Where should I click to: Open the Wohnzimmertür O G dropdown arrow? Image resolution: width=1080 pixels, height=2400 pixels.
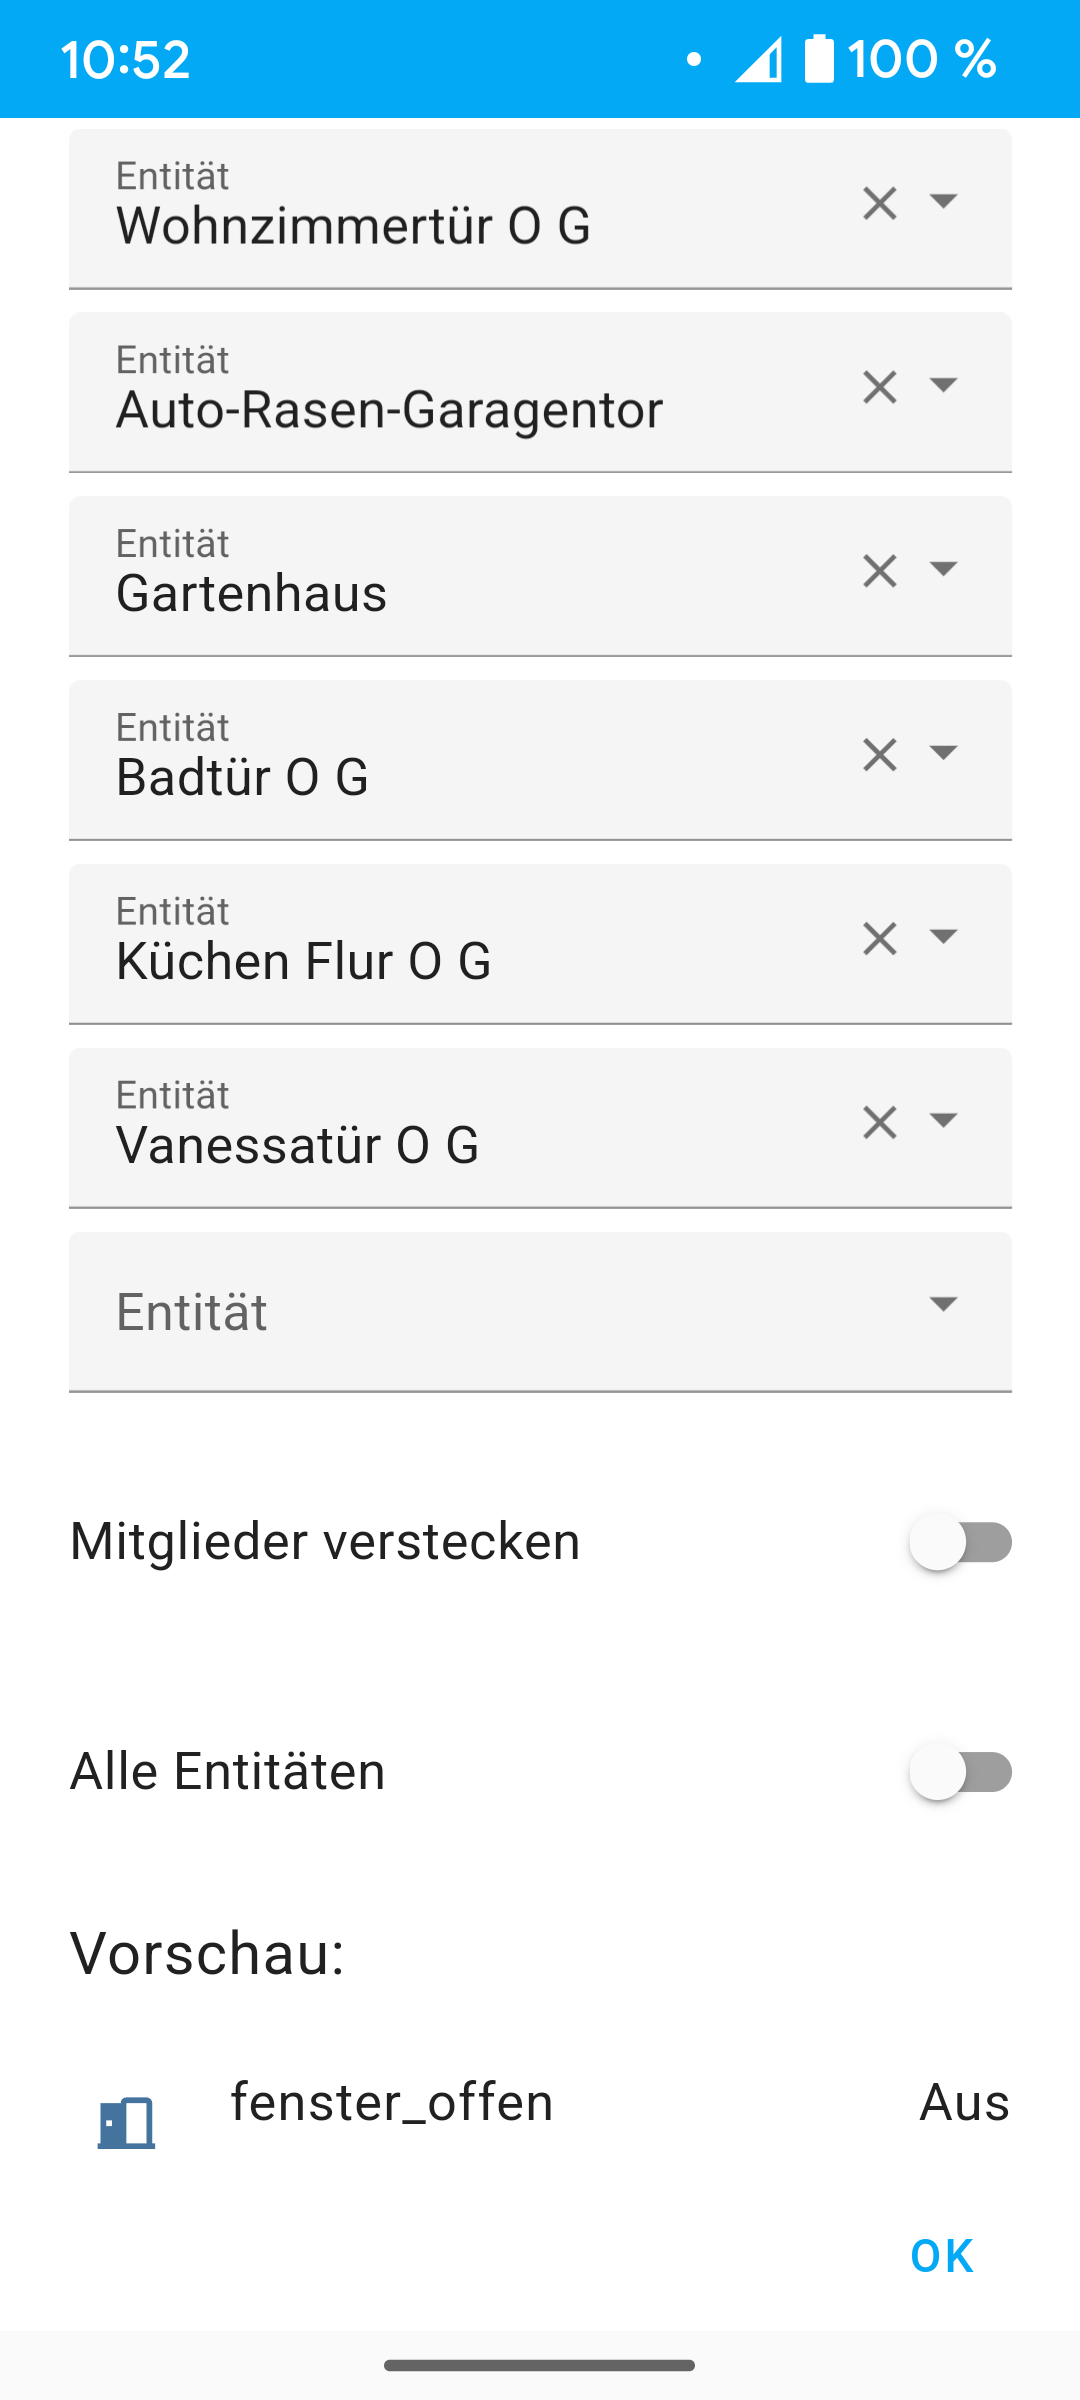(943, 202)
